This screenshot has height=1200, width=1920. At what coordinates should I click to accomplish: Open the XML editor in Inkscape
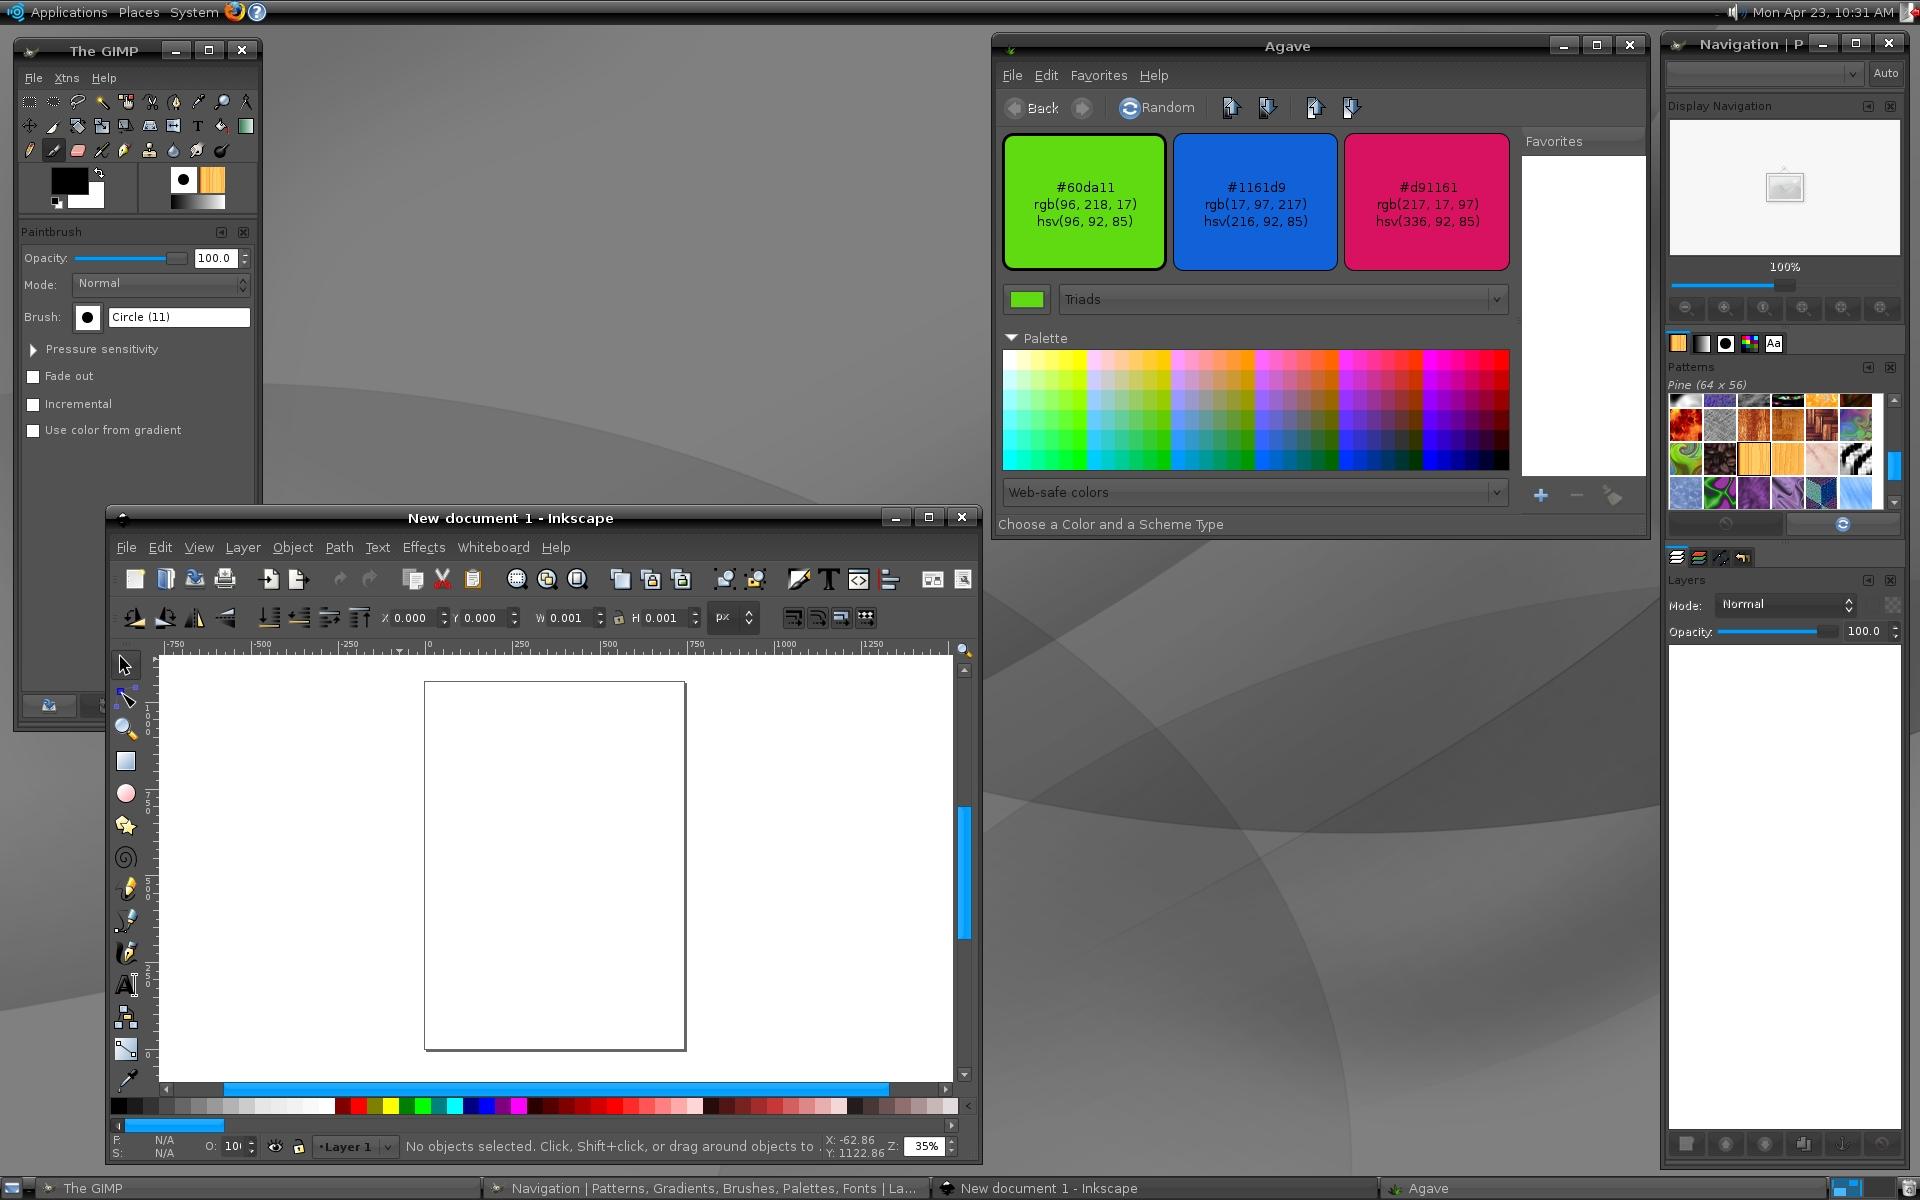(x=859, y=579)
